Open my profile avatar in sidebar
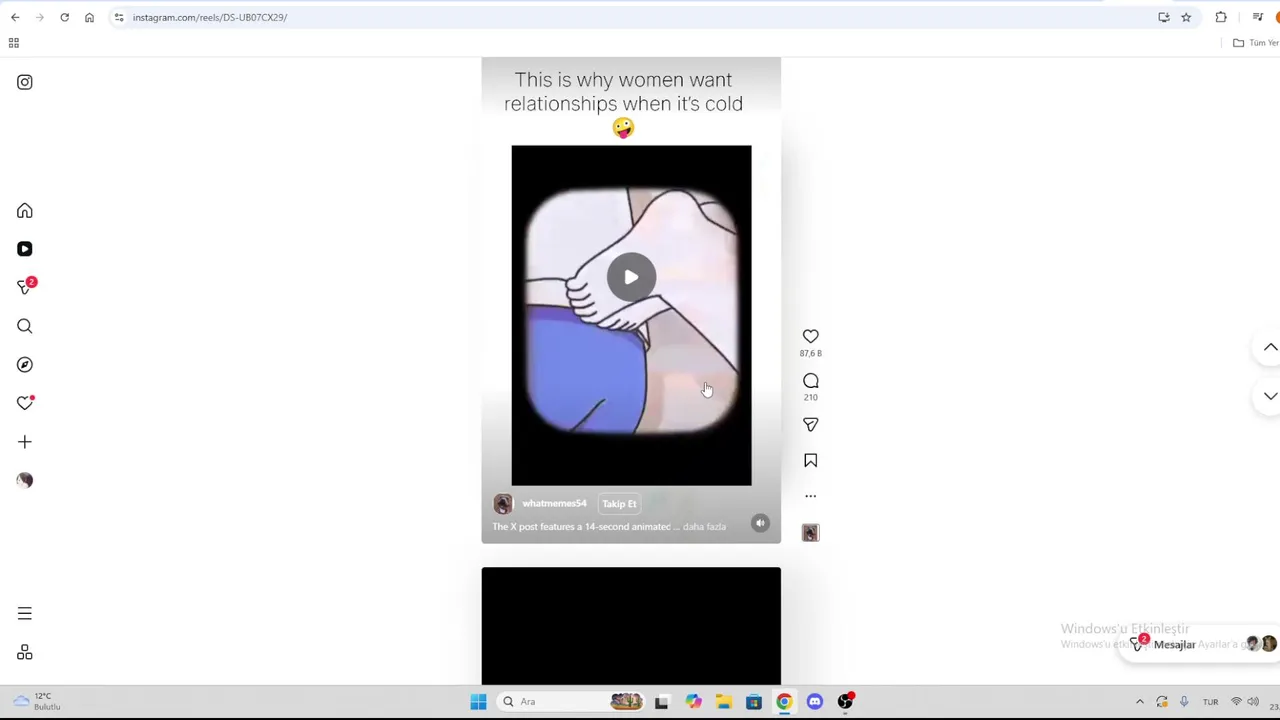This screenshot has width=1280, height=720. (x=25, y=480)
